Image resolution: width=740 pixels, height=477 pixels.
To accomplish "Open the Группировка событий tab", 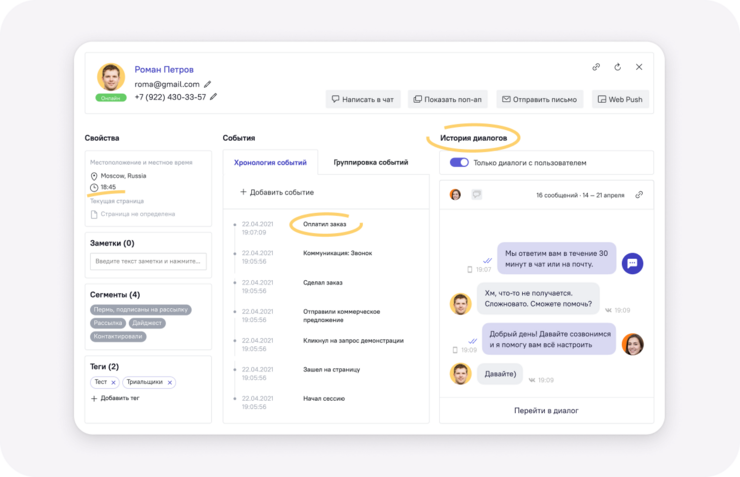I will point(371,162).
